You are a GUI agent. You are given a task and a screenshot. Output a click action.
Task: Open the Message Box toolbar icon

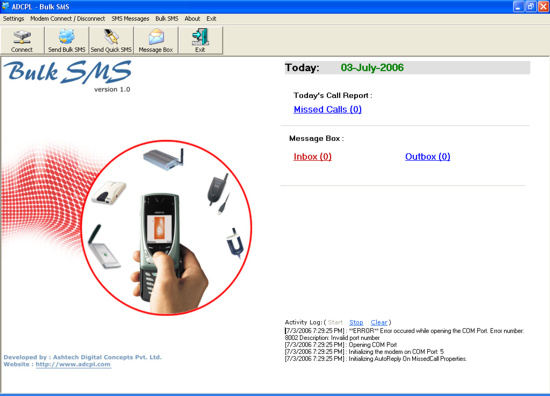(x=156, y=40)
